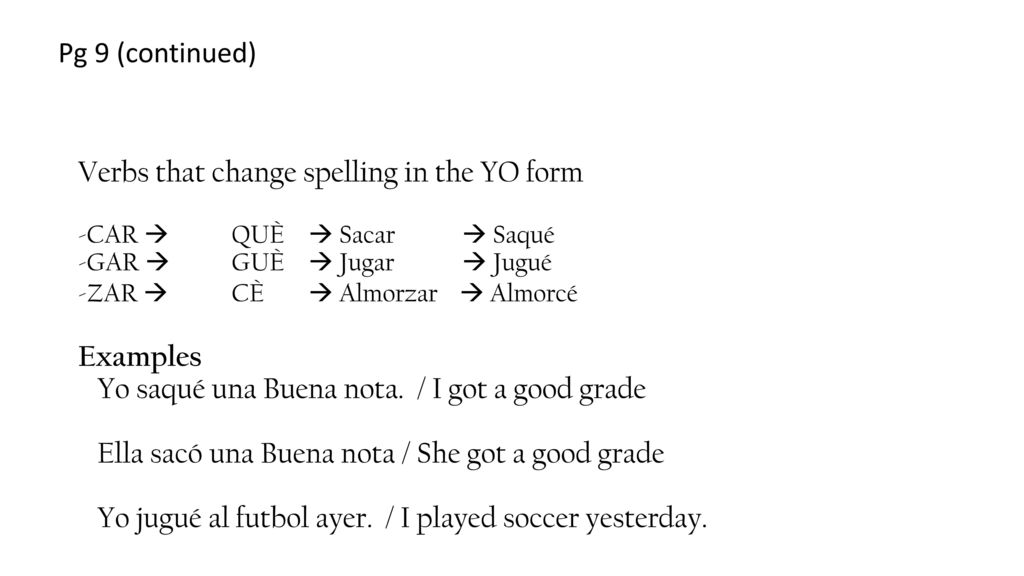
Task: Select the 'Pg 9 (continued)' title text
Action: pyautogui.click(x=157, y=53)
